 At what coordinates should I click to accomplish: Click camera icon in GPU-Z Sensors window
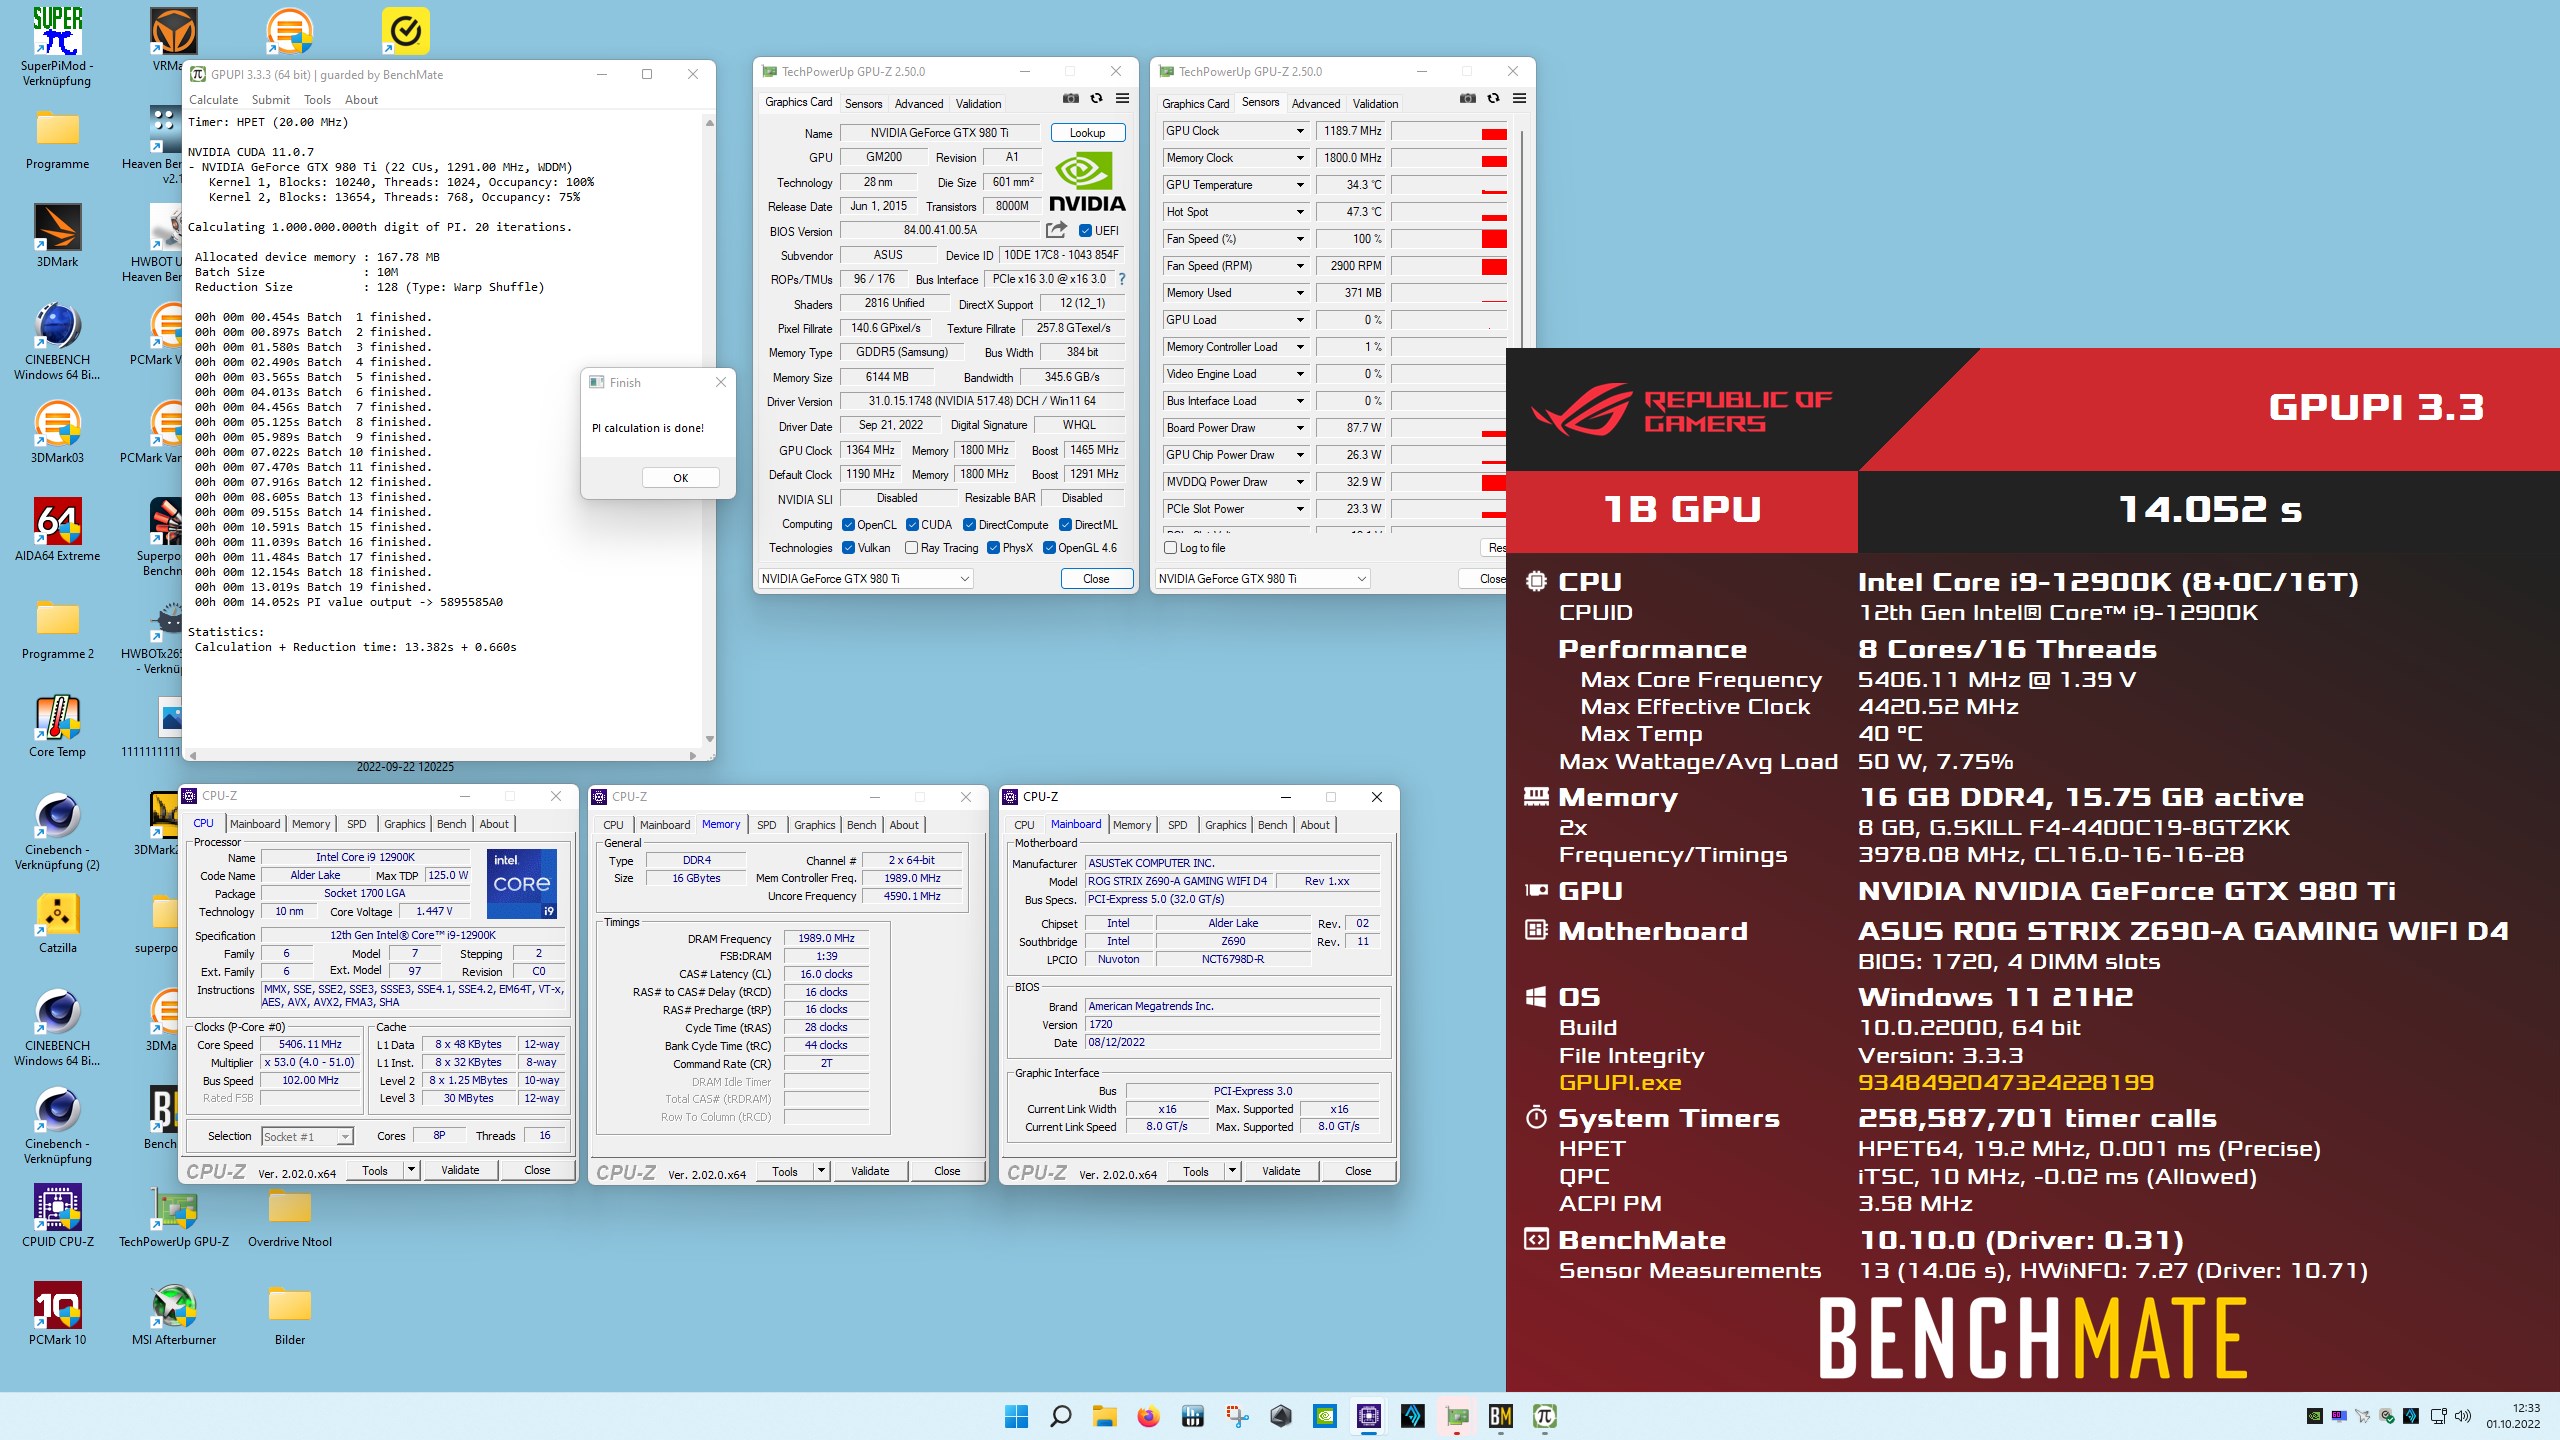tap(1468, 99)
